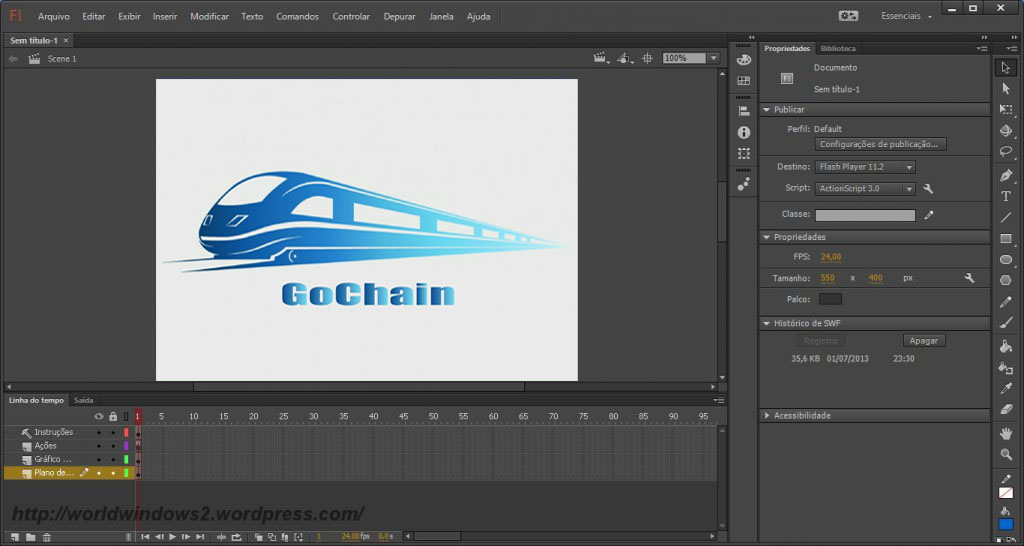Viewport: 1024px width, 546px height.
Task: Toggle visibility of Instruções layer
Action: tap(99, 432)
